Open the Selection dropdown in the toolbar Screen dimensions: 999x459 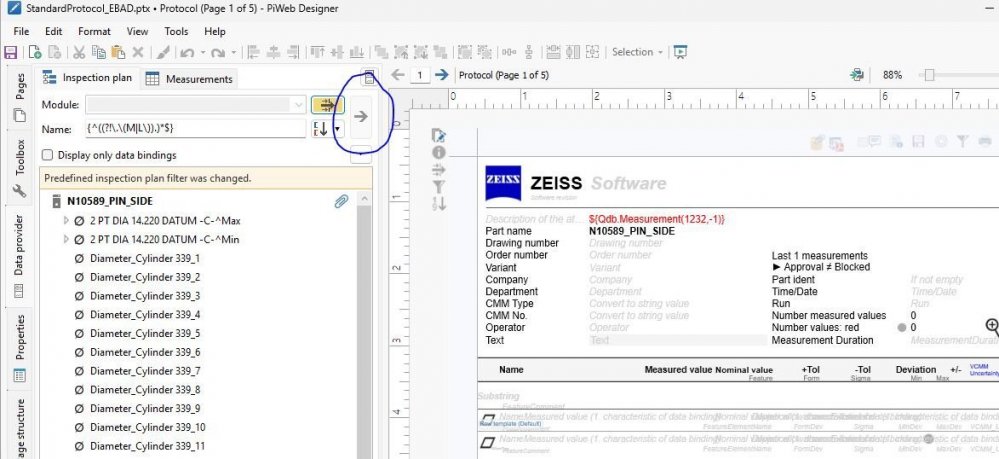tap(636, 53)
